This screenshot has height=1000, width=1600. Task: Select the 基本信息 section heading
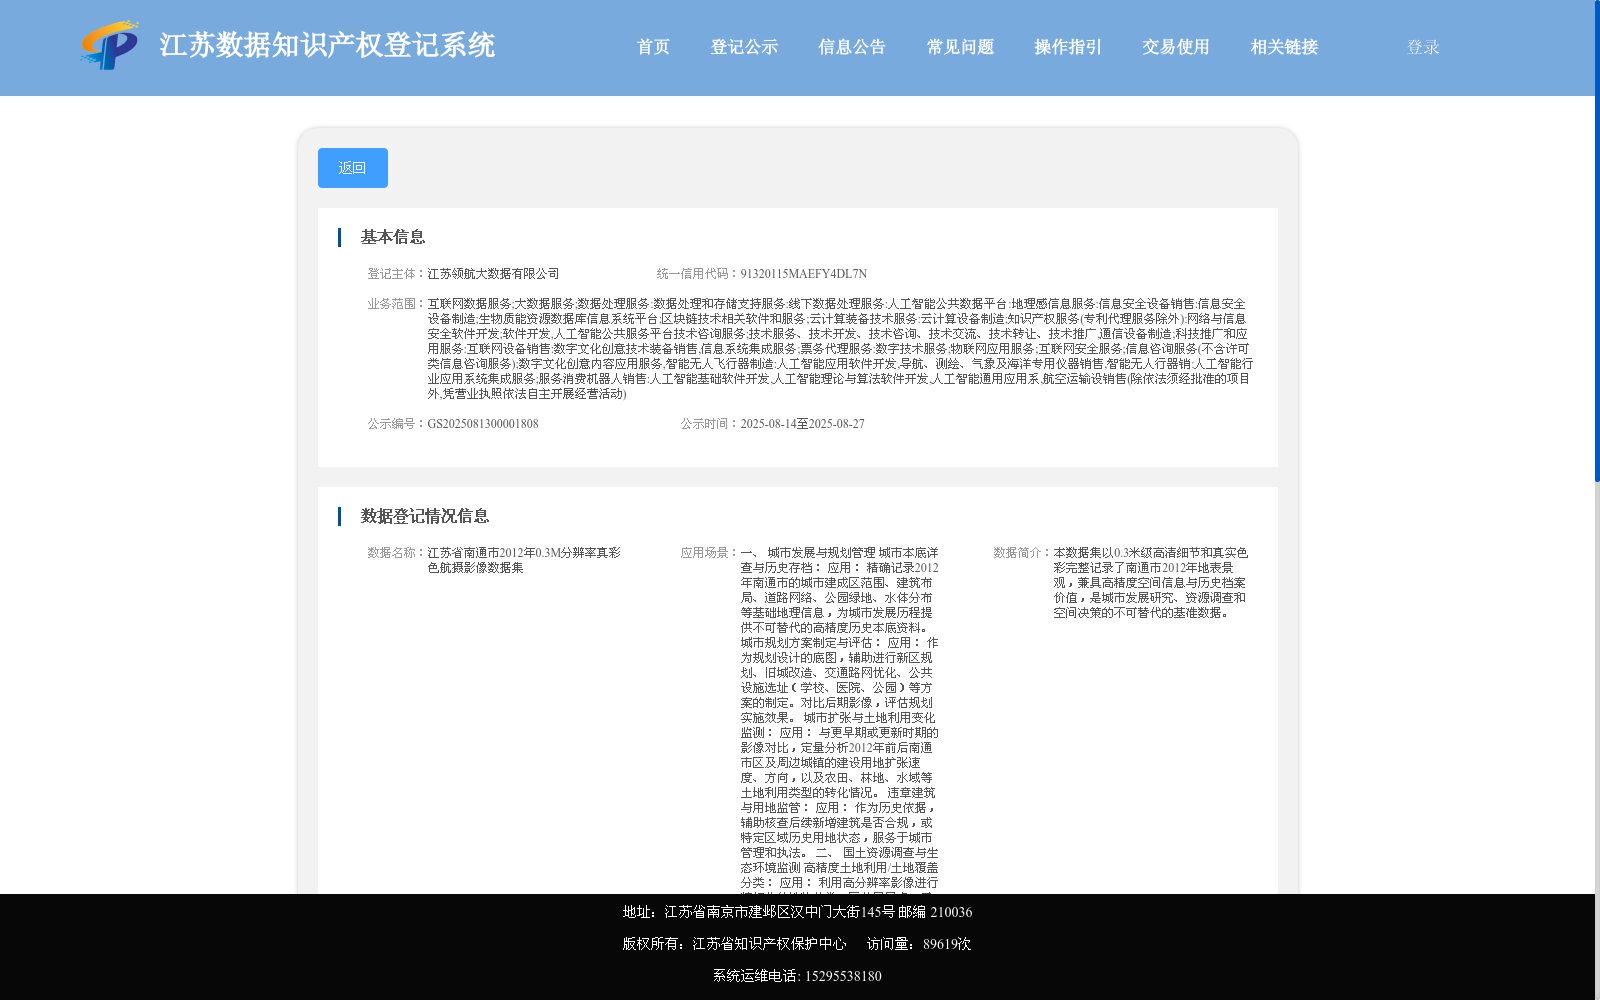(x=393, y=237)
